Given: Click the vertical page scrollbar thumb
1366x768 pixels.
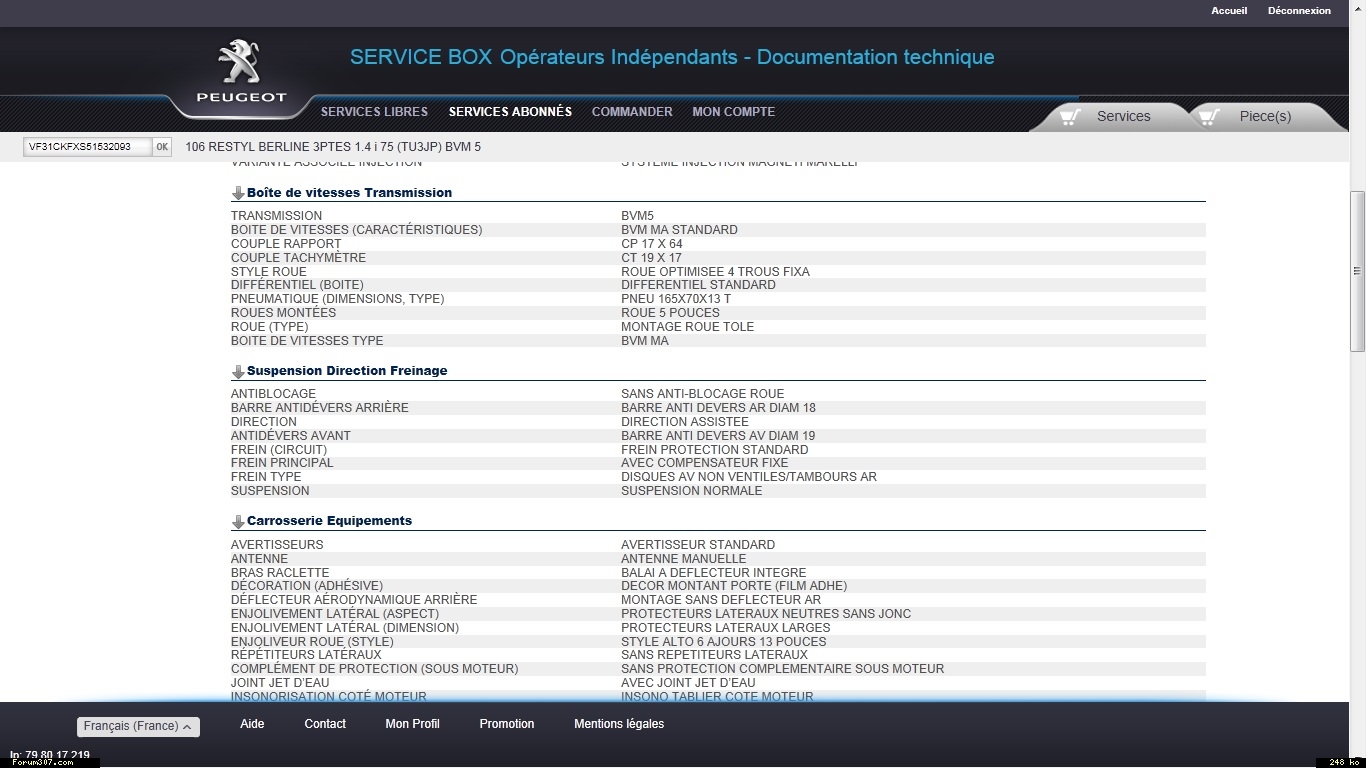Looking at the screenshot, I should pos(1357,271).
